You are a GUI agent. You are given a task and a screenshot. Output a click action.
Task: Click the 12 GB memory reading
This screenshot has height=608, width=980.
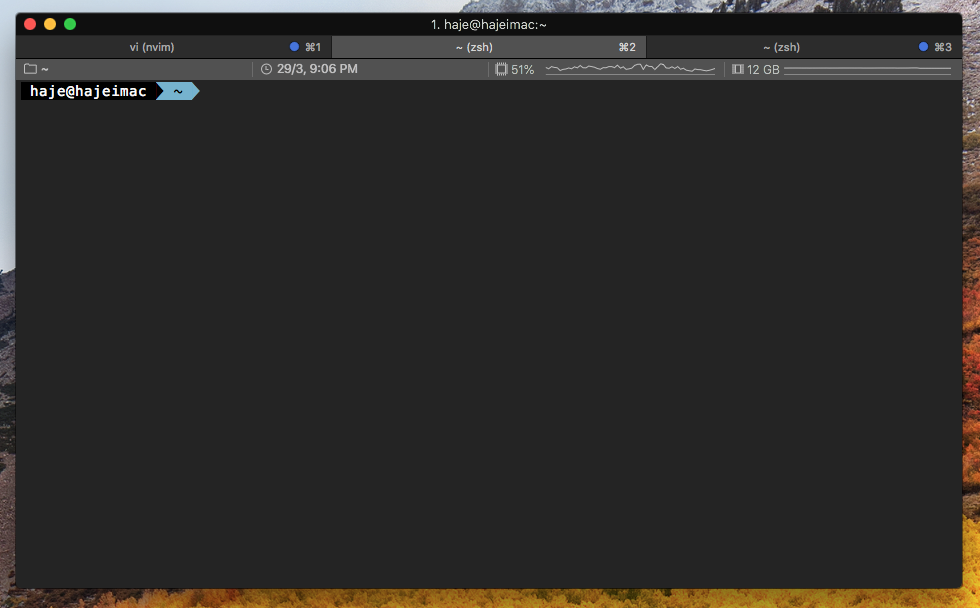[x=763, y=70]
